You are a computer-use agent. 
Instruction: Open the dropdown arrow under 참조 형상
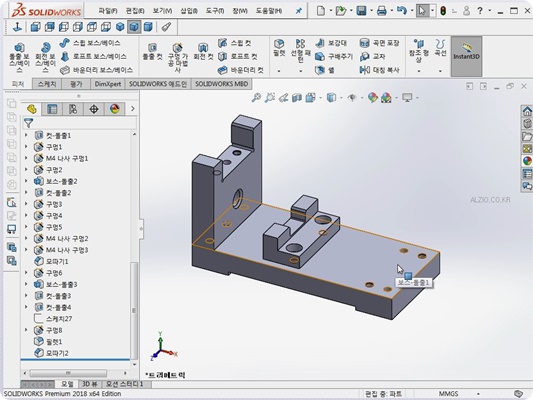pos(419,71)
